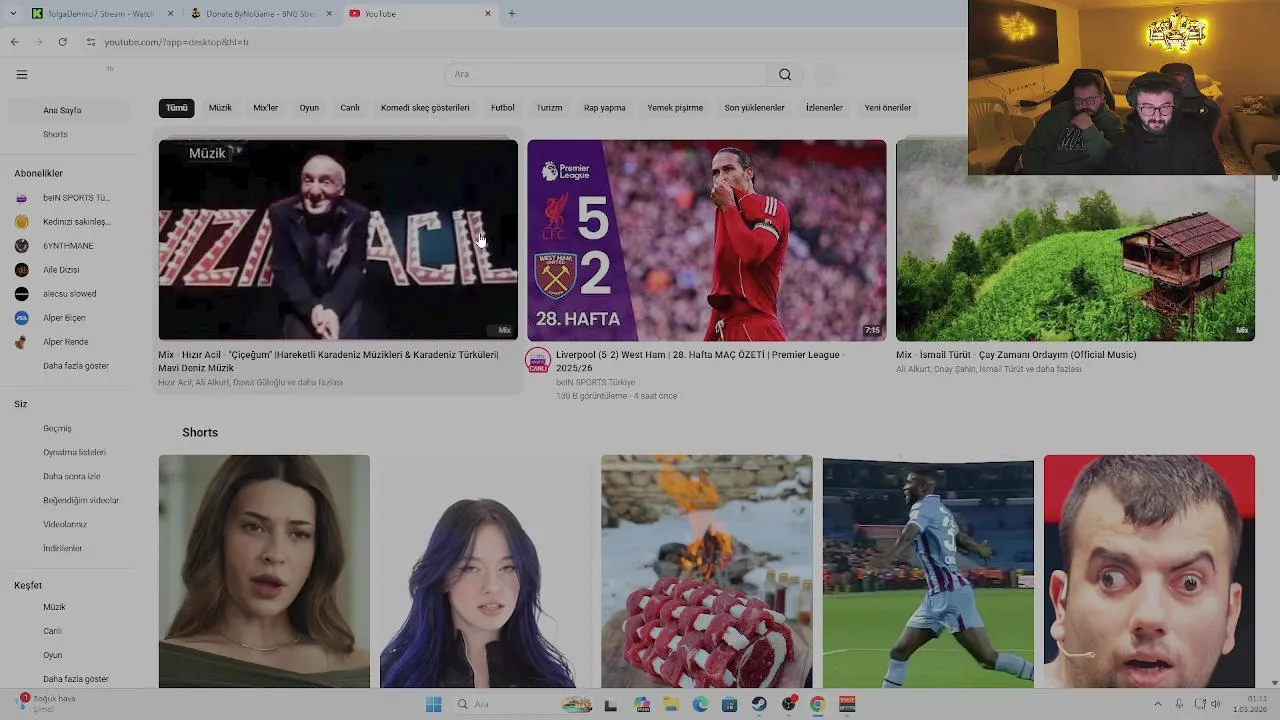This screenshot has height=720, width=1280.
Task: Select the Tümü filter chip
Action: click(177, 108)
